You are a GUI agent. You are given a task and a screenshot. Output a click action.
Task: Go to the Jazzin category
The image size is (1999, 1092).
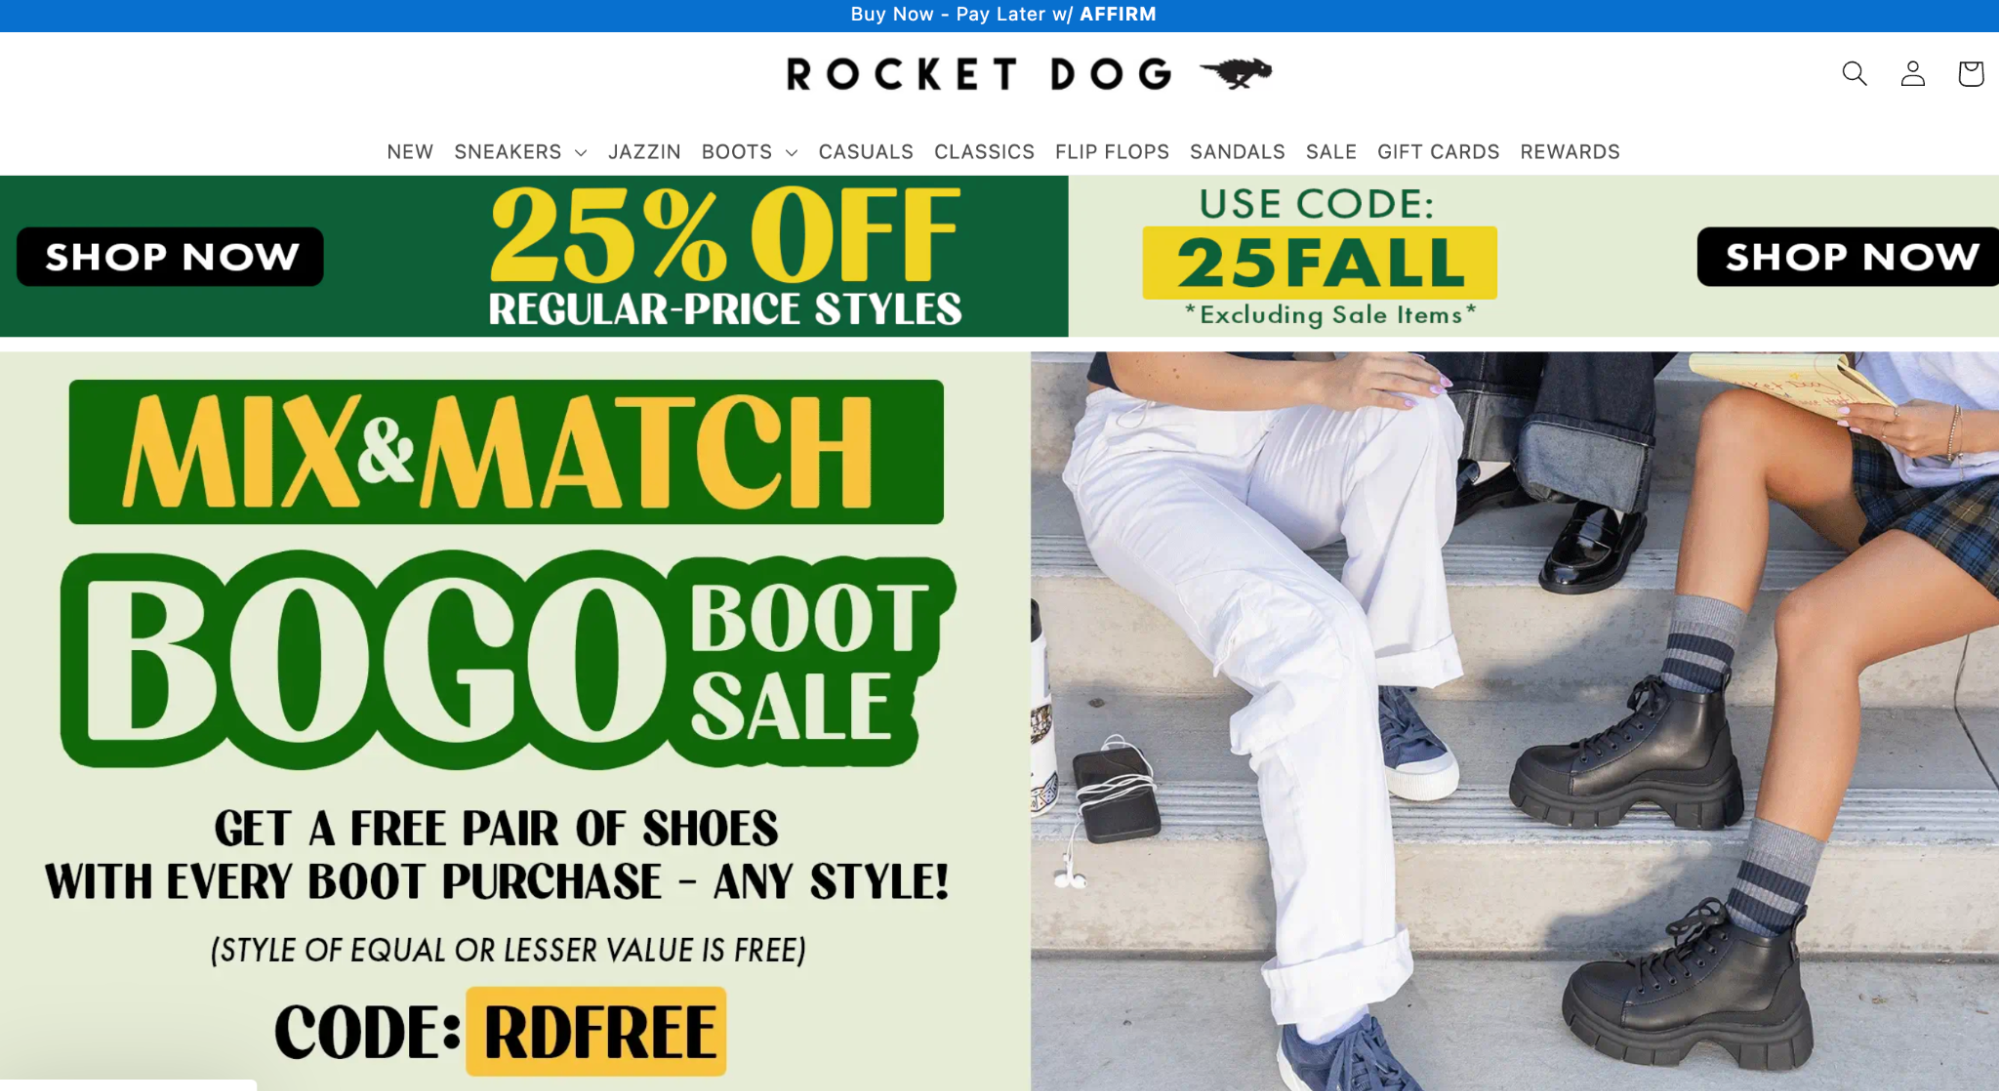[x=644, y=151]
